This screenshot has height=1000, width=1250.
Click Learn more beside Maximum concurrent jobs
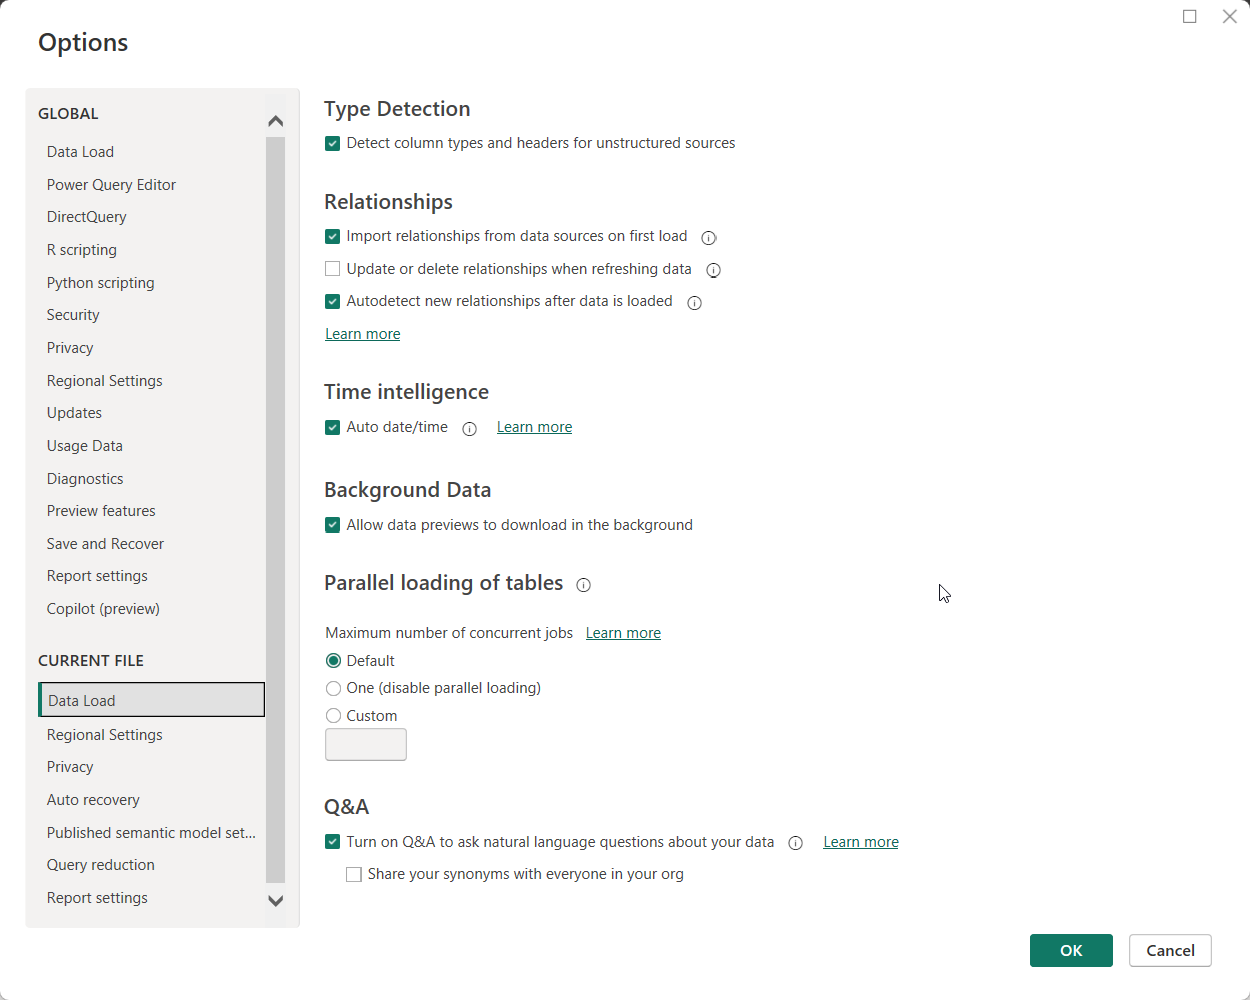(623, 633)
